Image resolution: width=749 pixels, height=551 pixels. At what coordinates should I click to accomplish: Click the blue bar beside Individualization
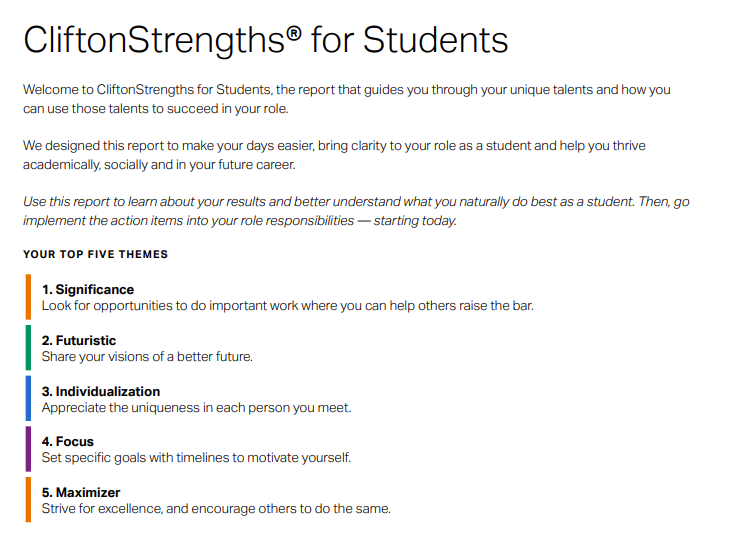(28, 398)
